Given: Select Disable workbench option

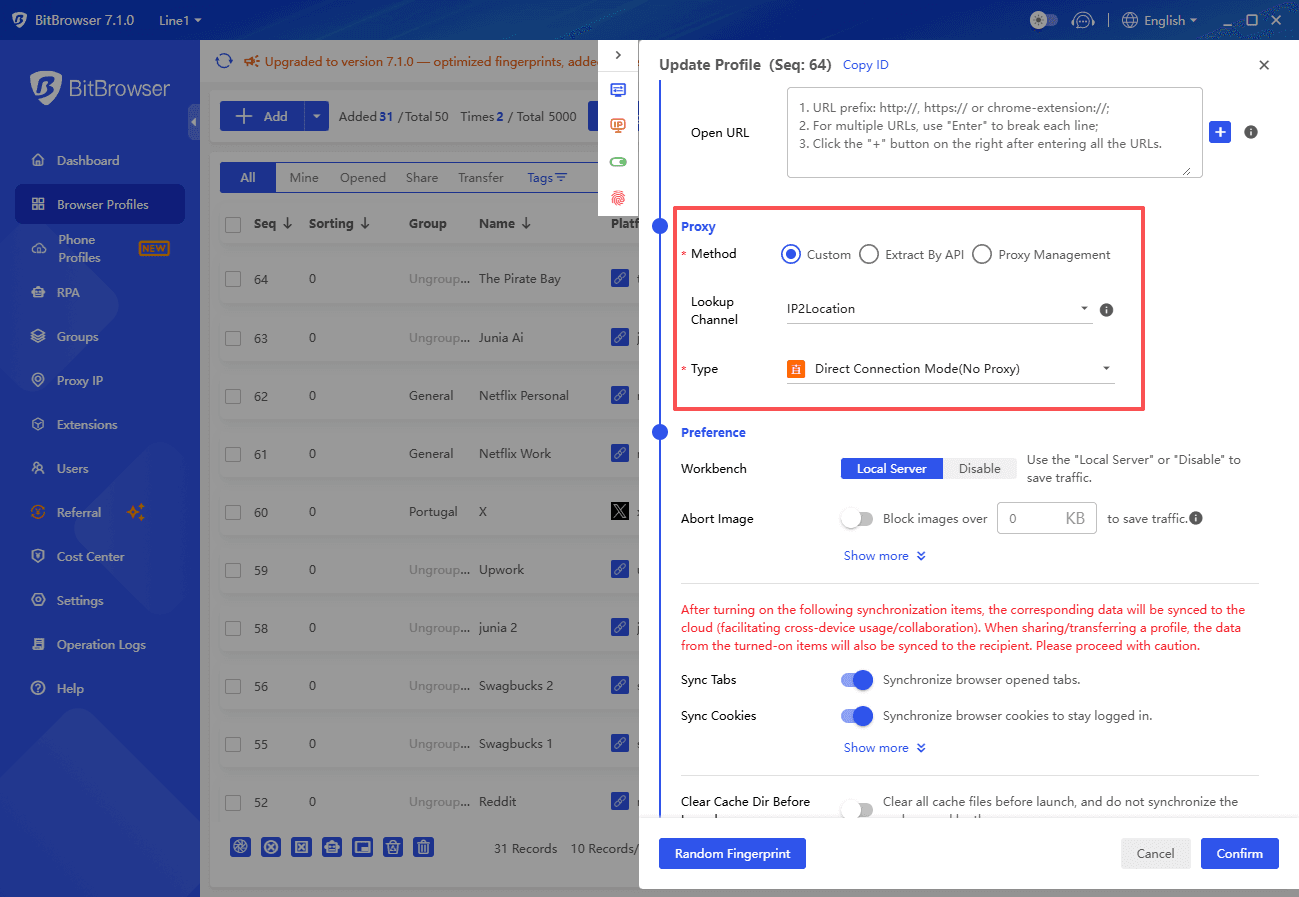Looking at the screenshot, I should pyautogui.click(x=980, y=468).
